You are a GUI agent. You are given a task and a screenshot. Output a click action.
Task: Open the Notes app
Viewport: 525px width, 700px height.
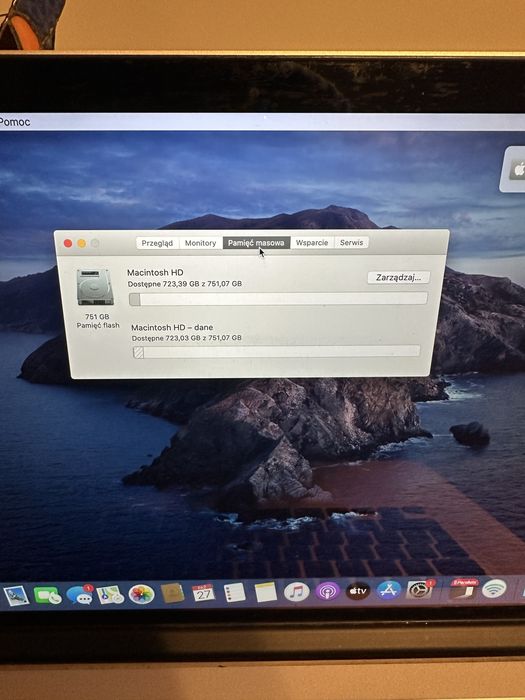pyautogui.click(x=266, y=592)
